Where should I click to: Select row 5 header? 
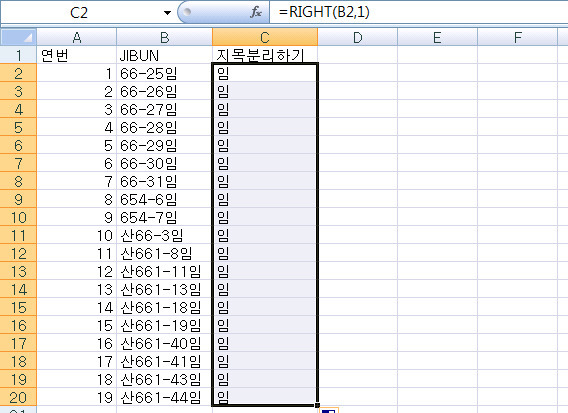18,127
